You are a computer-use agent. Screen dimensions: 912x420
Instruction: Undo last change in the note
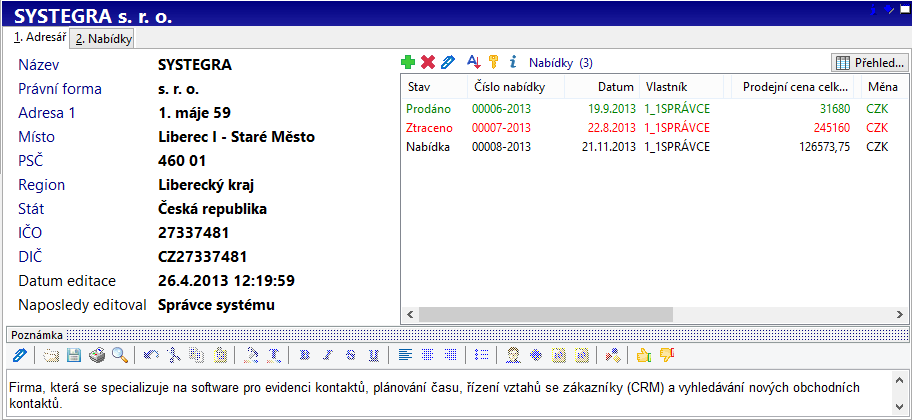tap(151, 355)
